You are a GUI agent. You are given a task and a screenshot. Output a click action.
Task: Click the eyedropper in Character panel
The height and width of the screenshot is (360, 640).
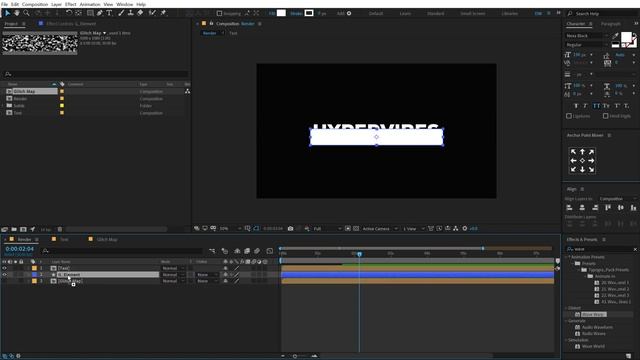tap(615, 36)
